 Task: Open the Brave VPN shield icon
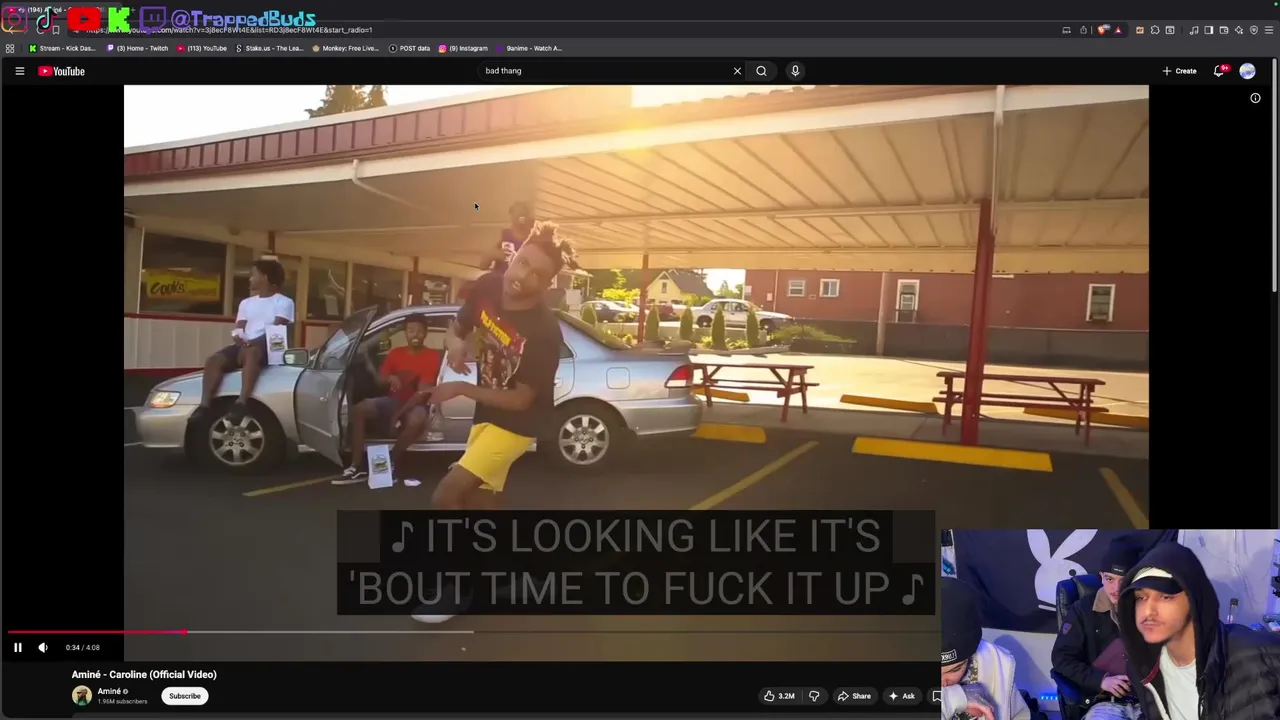1254,30
